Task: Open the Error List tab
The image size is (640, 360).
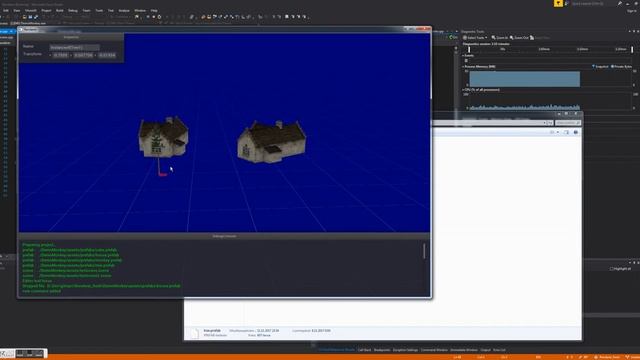Action: (499, 350)
